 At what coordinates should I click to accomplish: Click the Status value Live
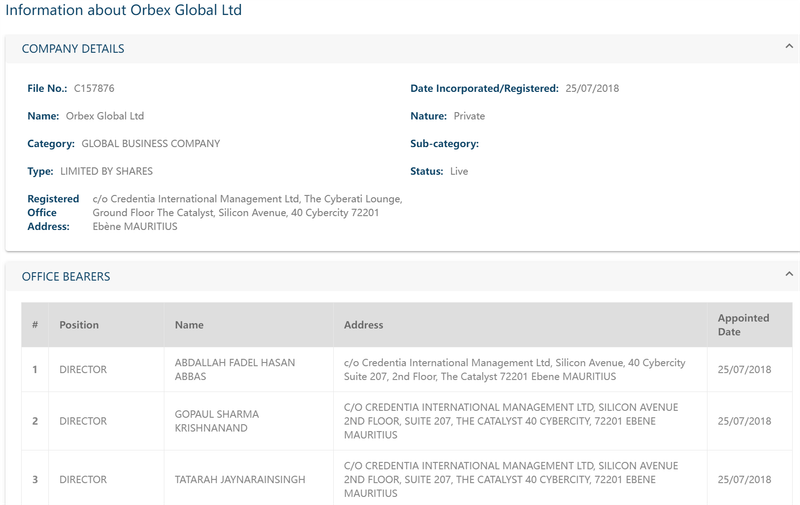459,171
